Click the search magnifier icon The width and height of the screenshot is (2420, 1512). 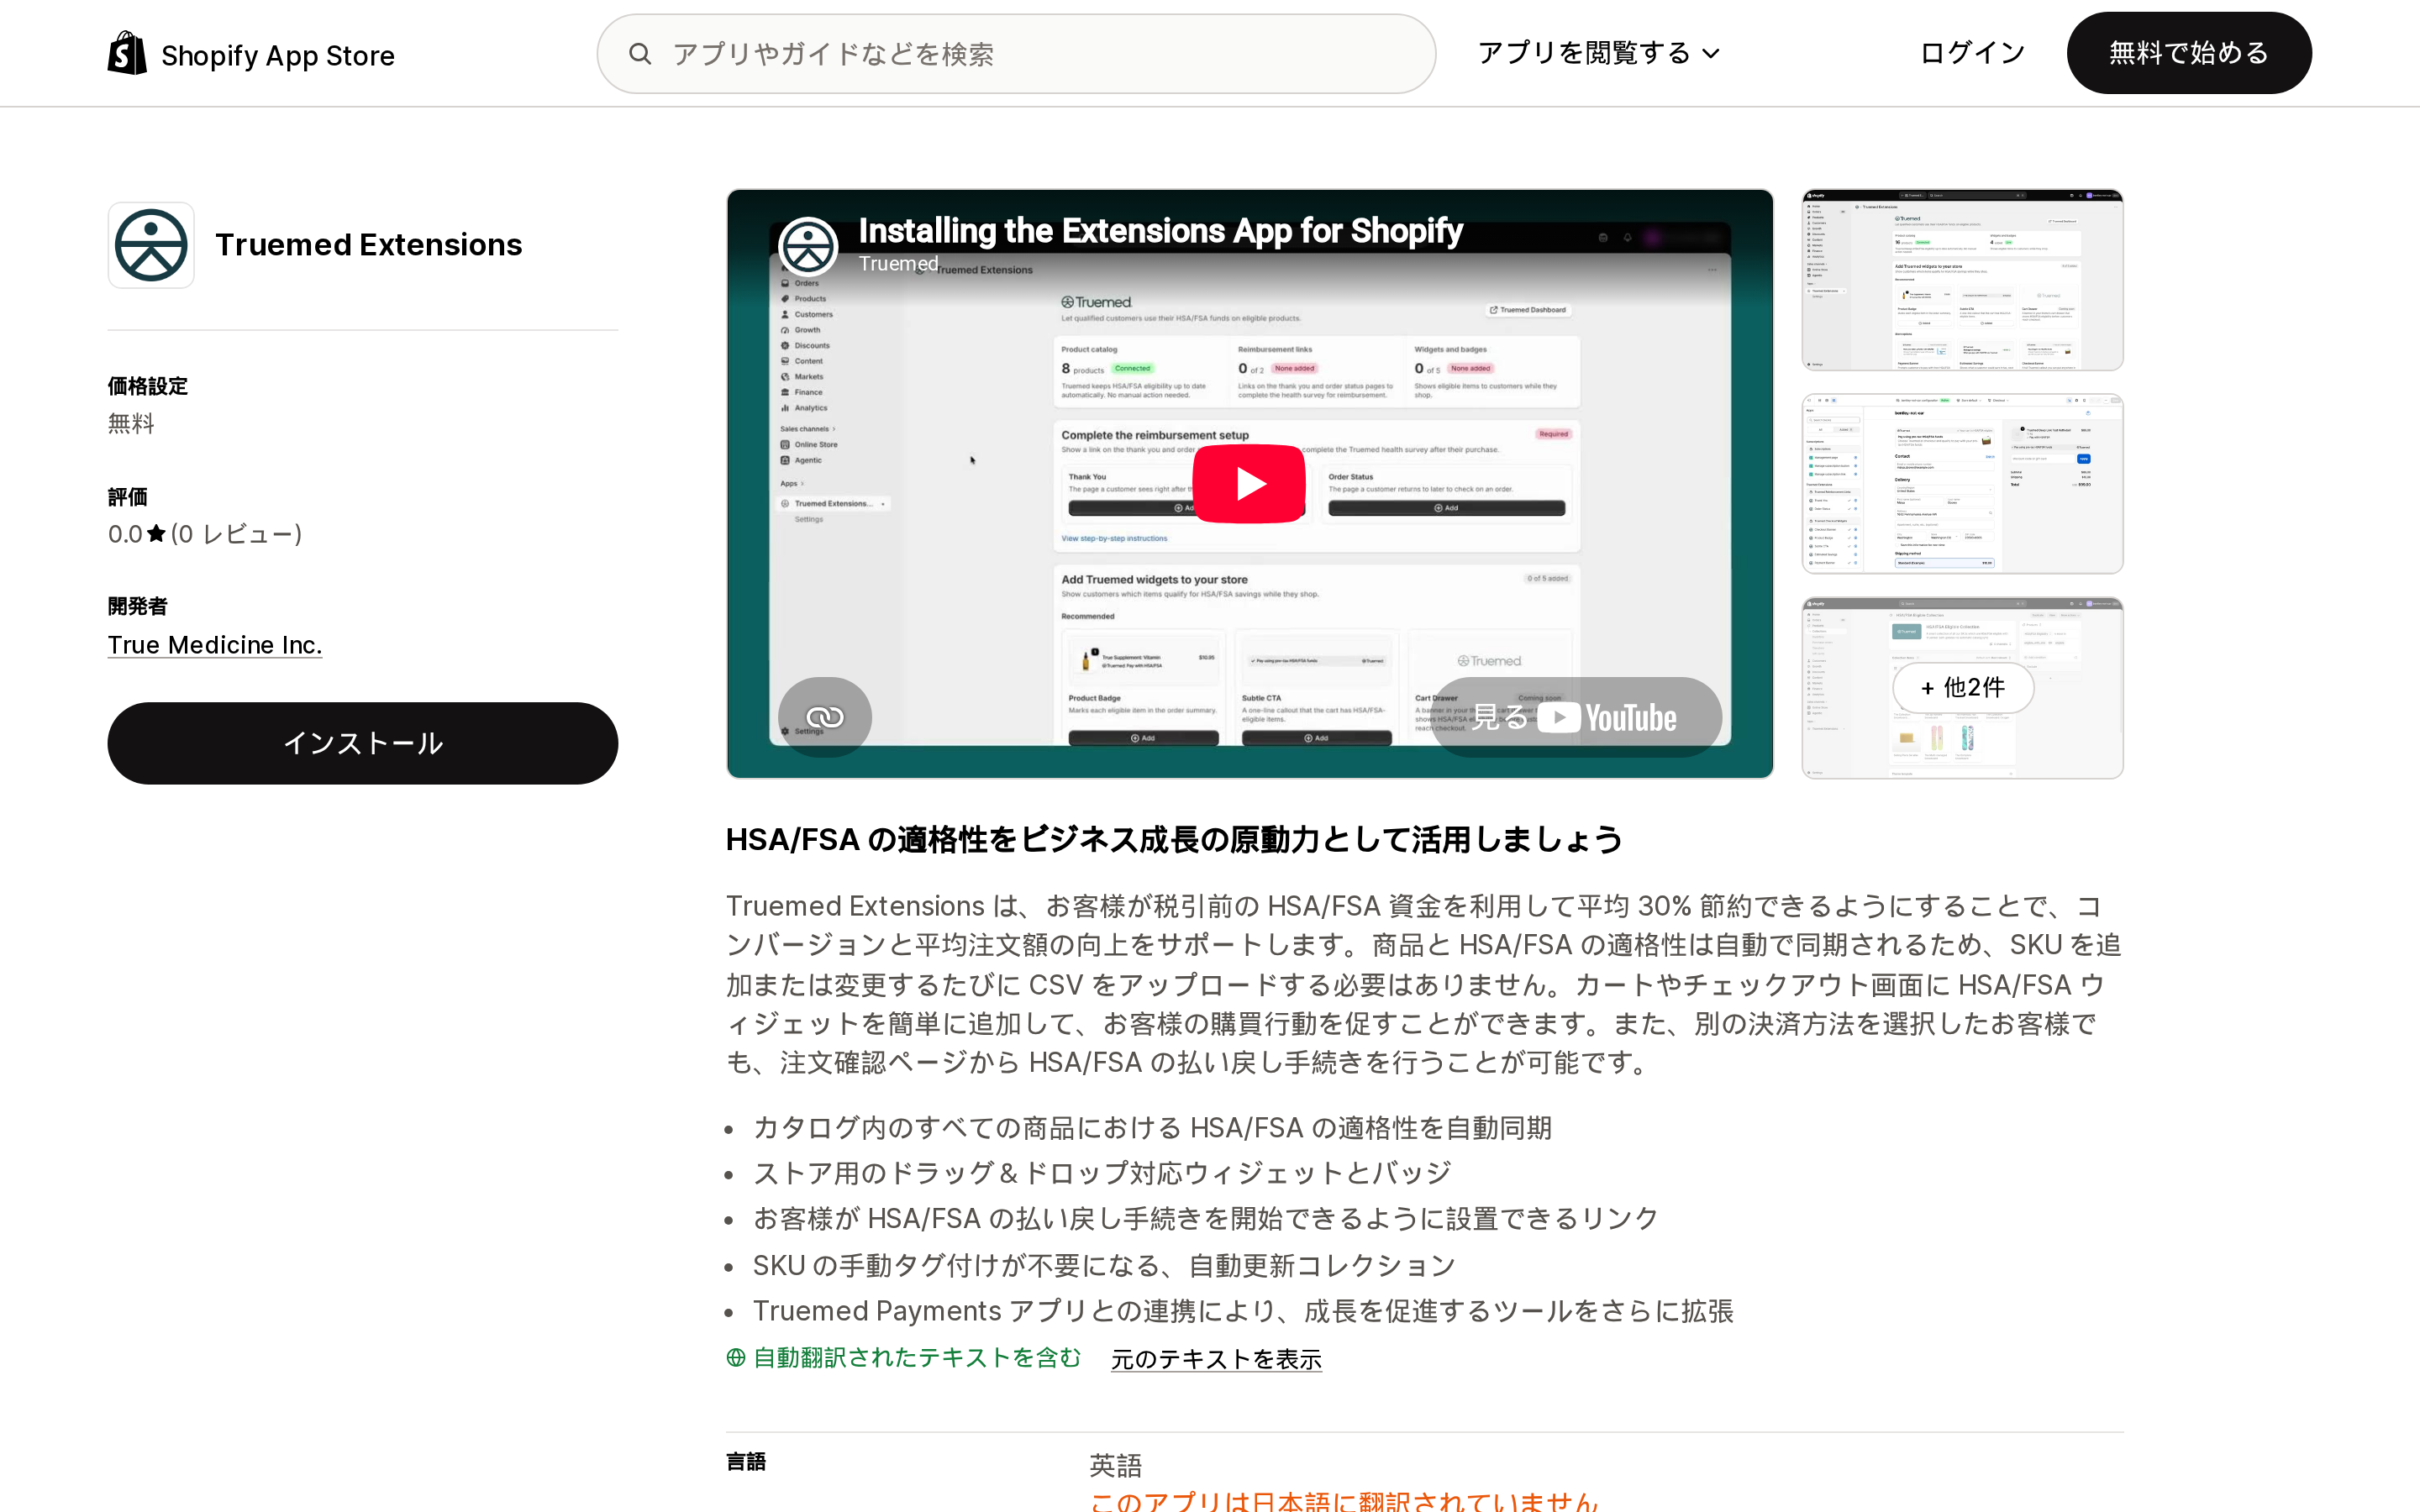point(640,54)
